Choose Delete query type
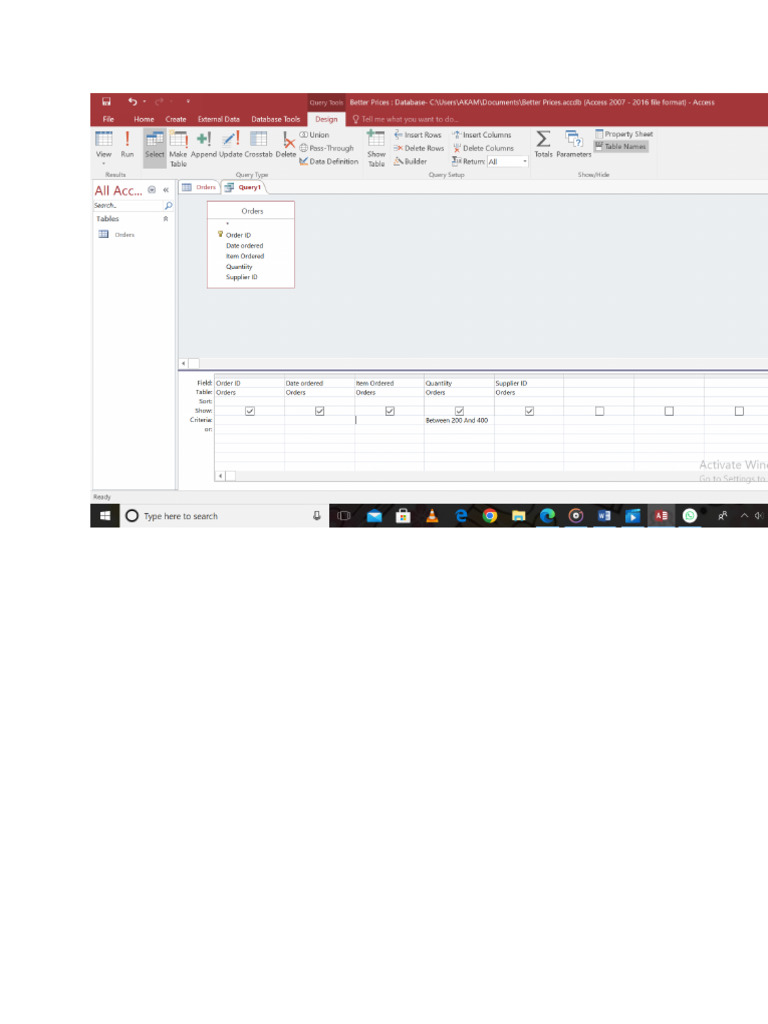This screenshot has height=1024, width=768. (286, 145)
